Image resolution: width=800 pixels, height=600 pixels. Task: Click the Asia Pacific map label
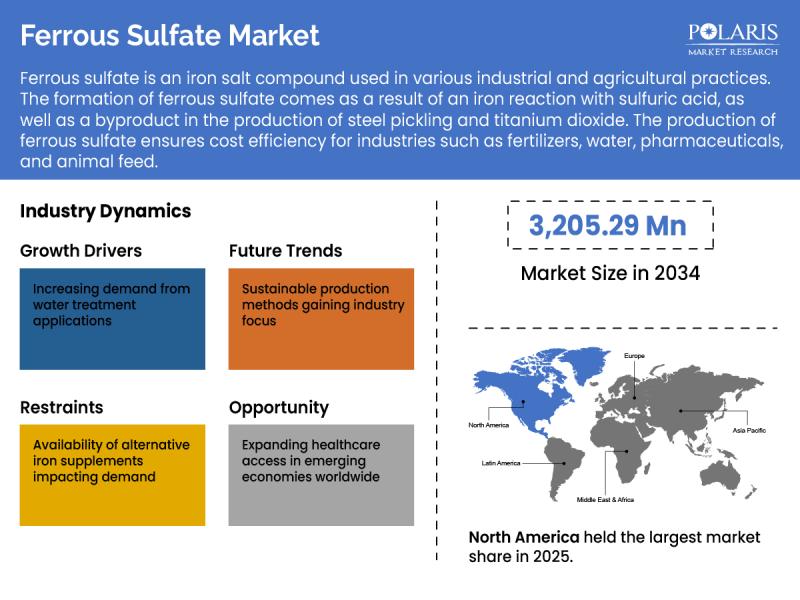[x=746, y=430]
